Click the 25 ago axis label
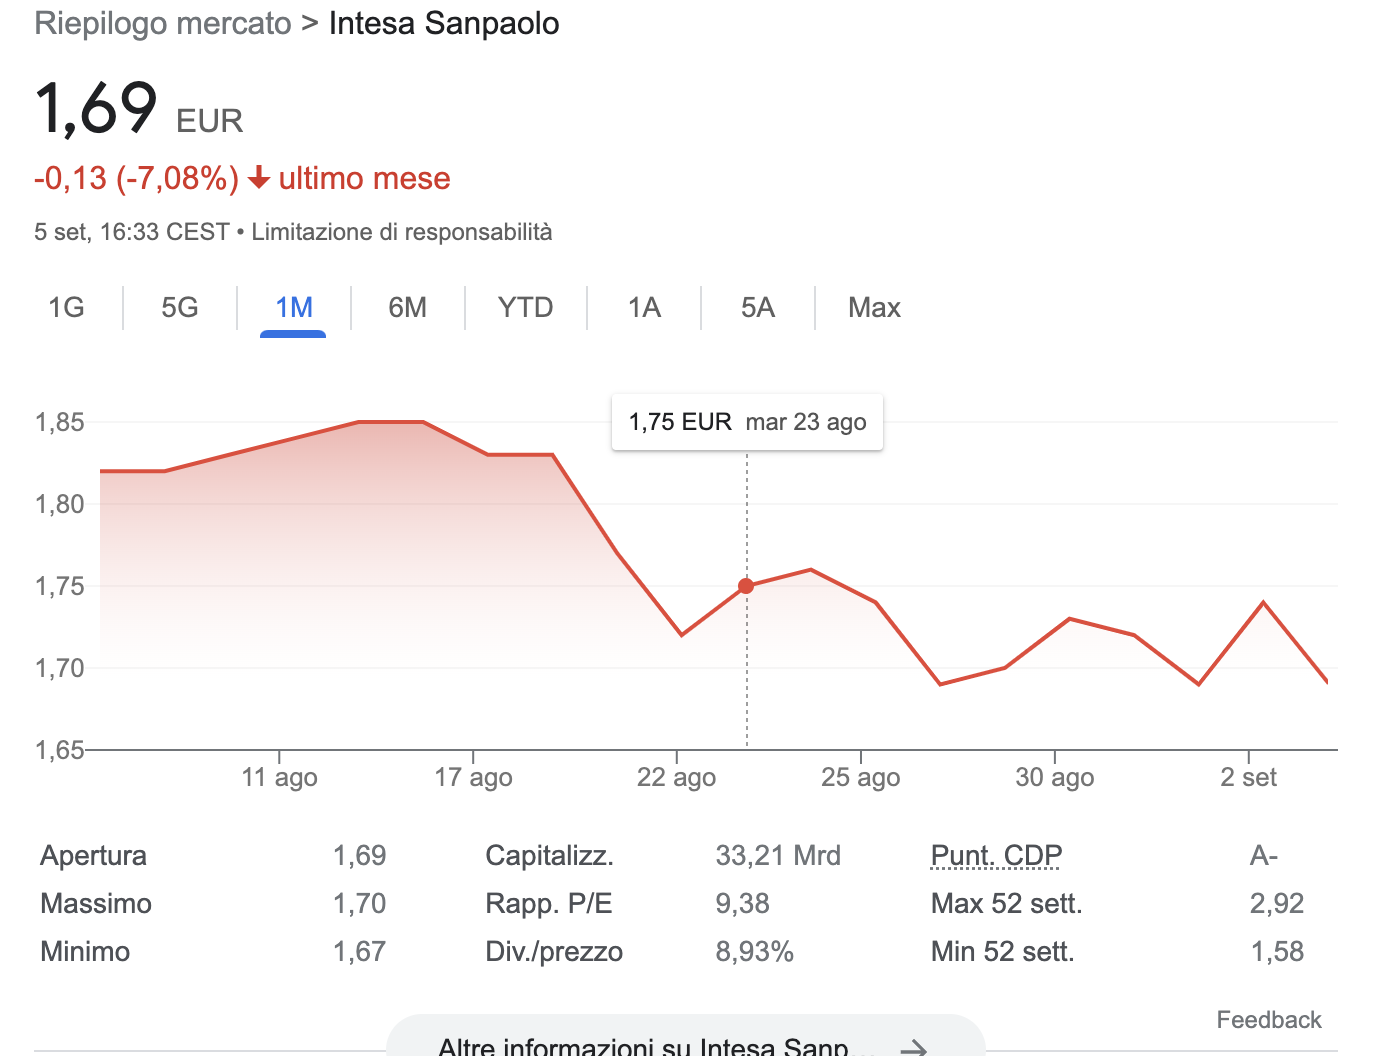Screen dimensions: 1388x1056 [861, 777]
